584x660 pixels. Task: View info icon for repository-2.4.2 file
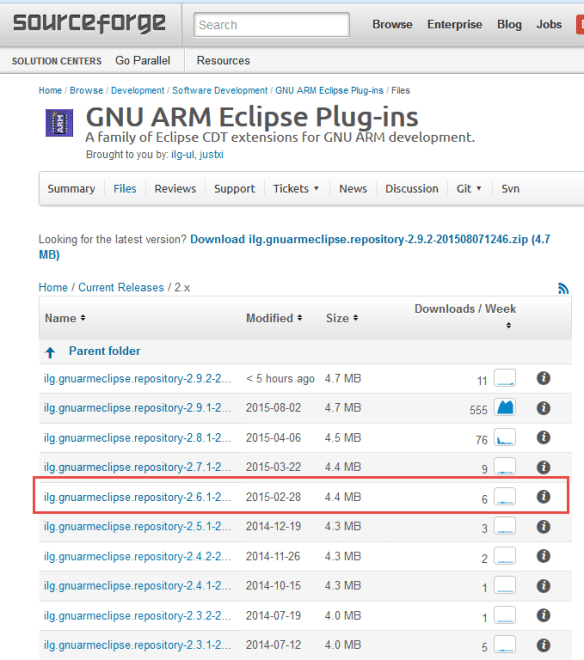pyautogui.click(x=544, y=556)
